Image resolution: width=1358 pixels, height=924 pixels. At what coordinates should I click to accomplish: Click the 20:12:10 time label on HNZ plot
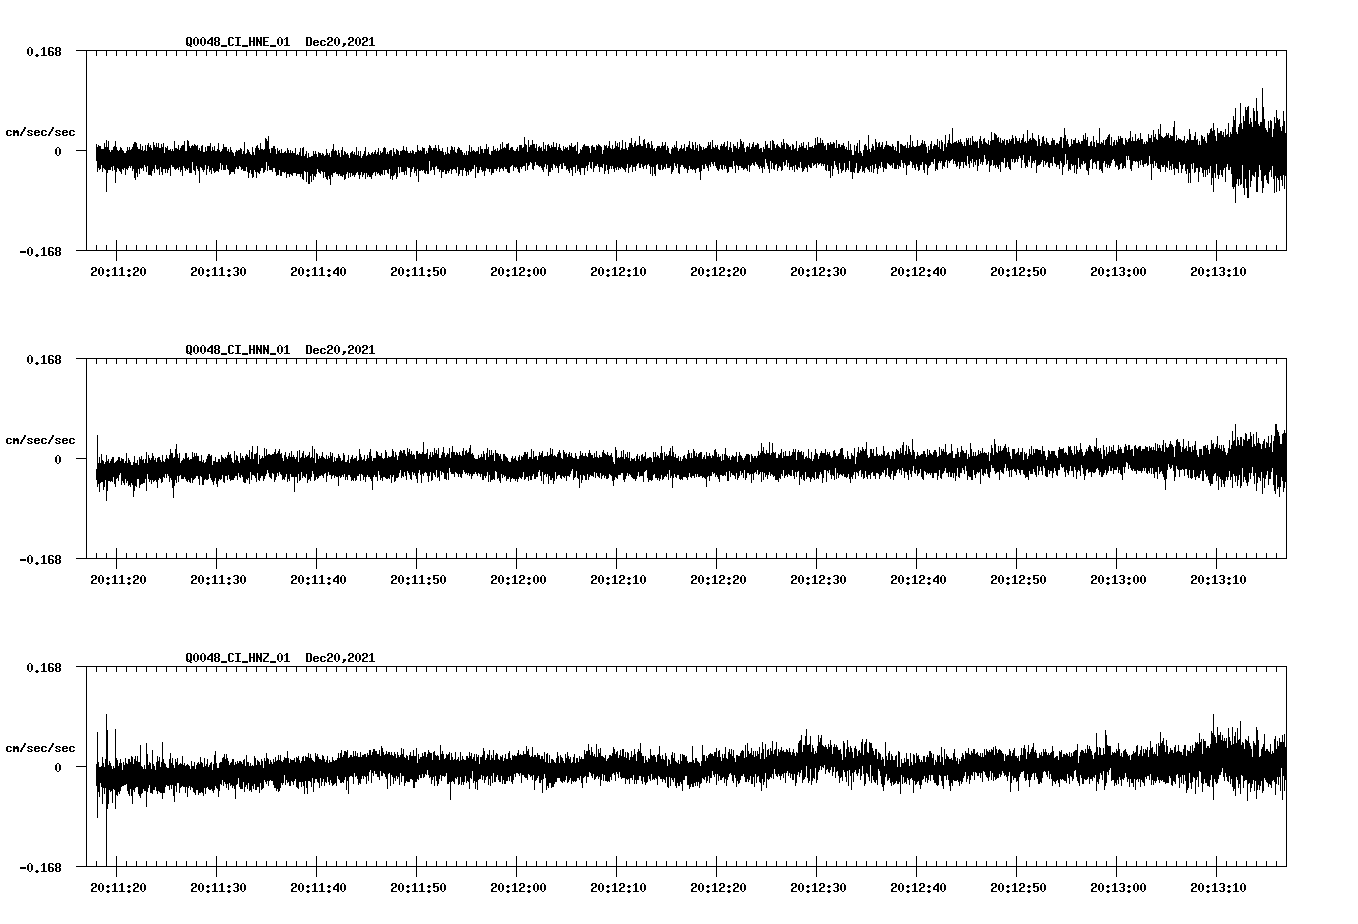(618, 888)
